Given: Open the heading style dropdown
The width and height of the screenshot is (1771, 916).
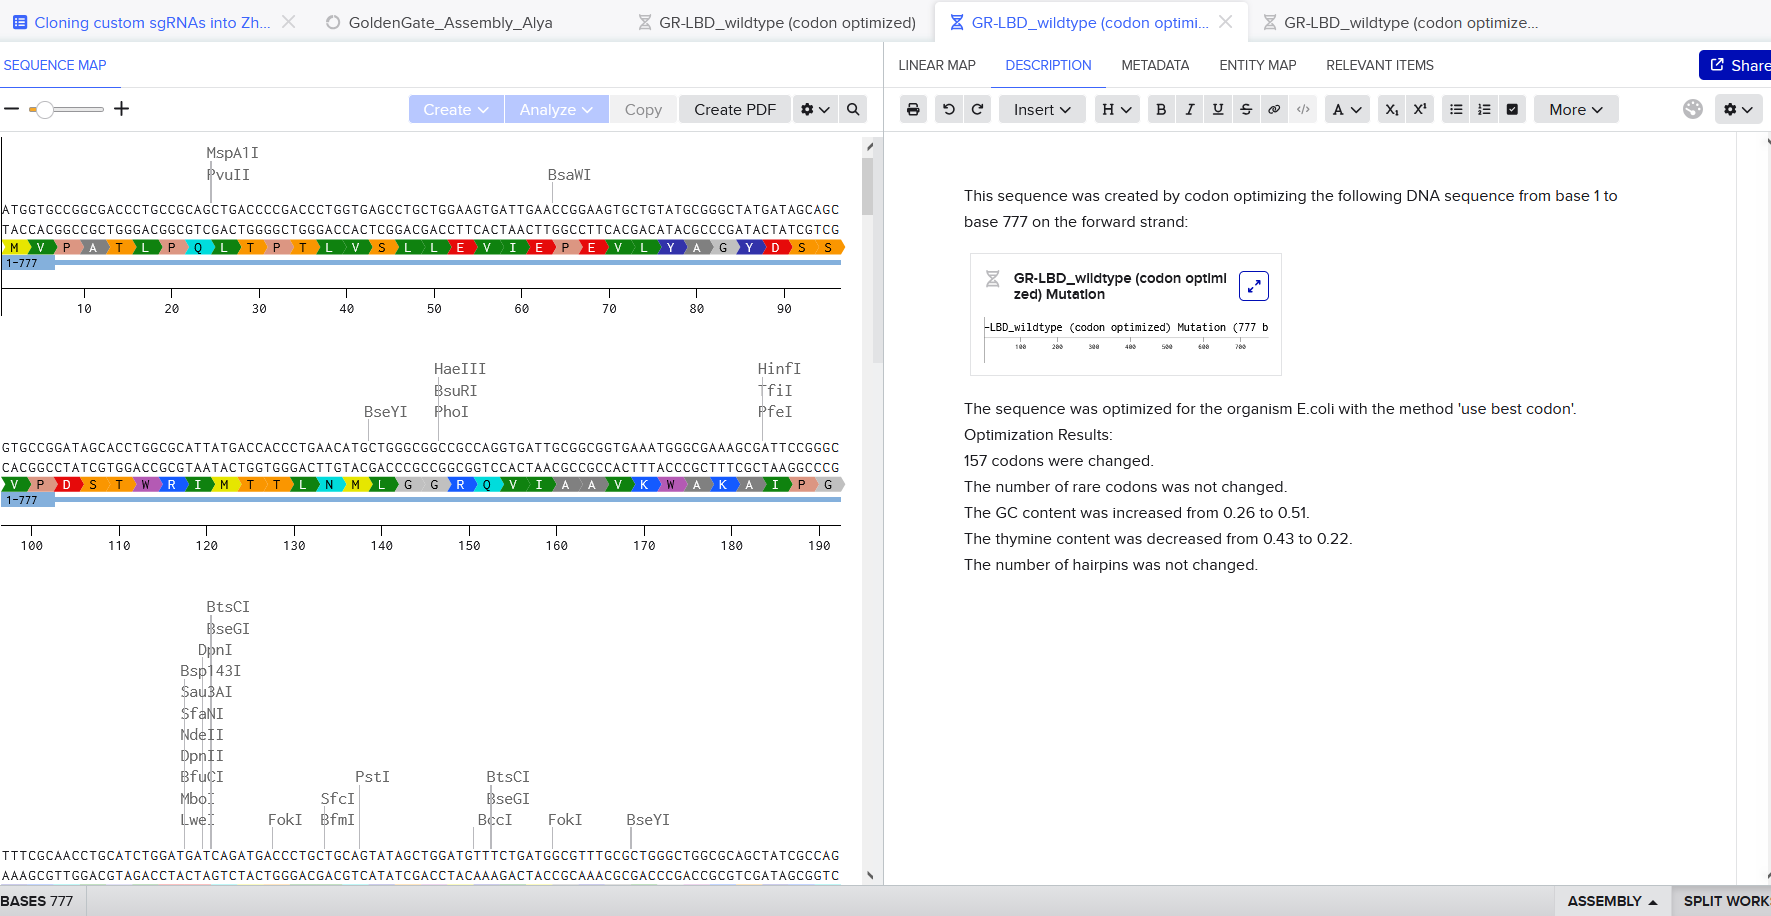Looking at the screenshot, I should tap(1117, 110).
